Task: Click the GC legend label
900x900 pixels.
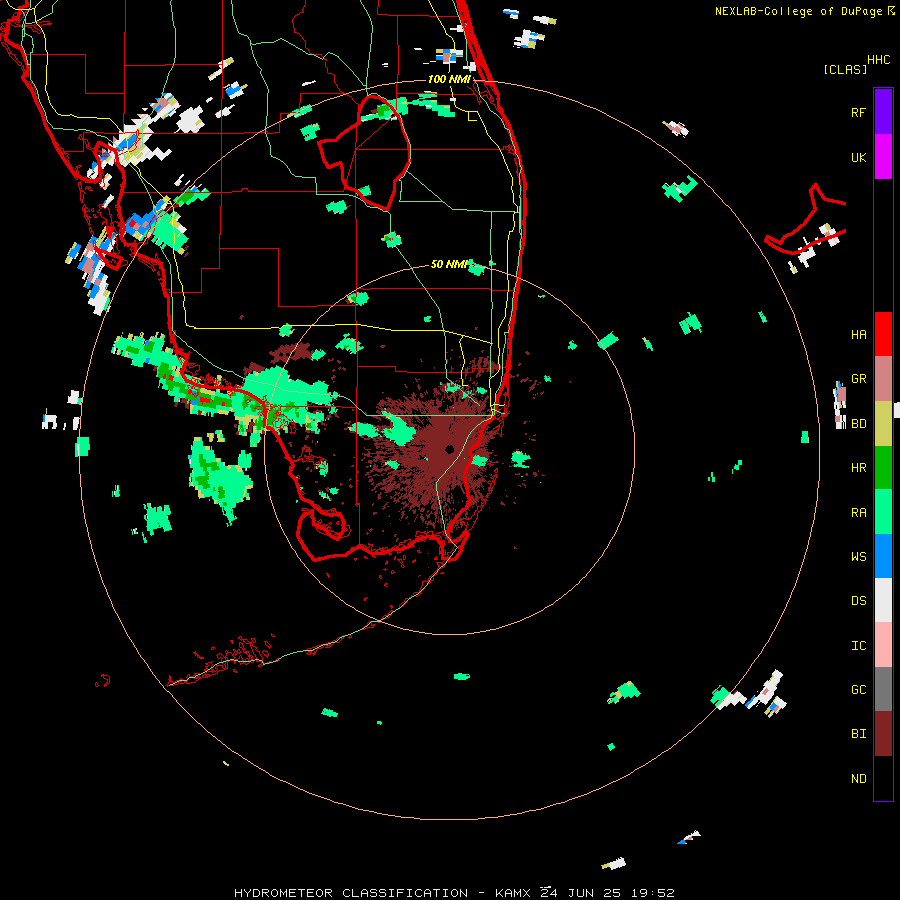Action: (858, 690)
